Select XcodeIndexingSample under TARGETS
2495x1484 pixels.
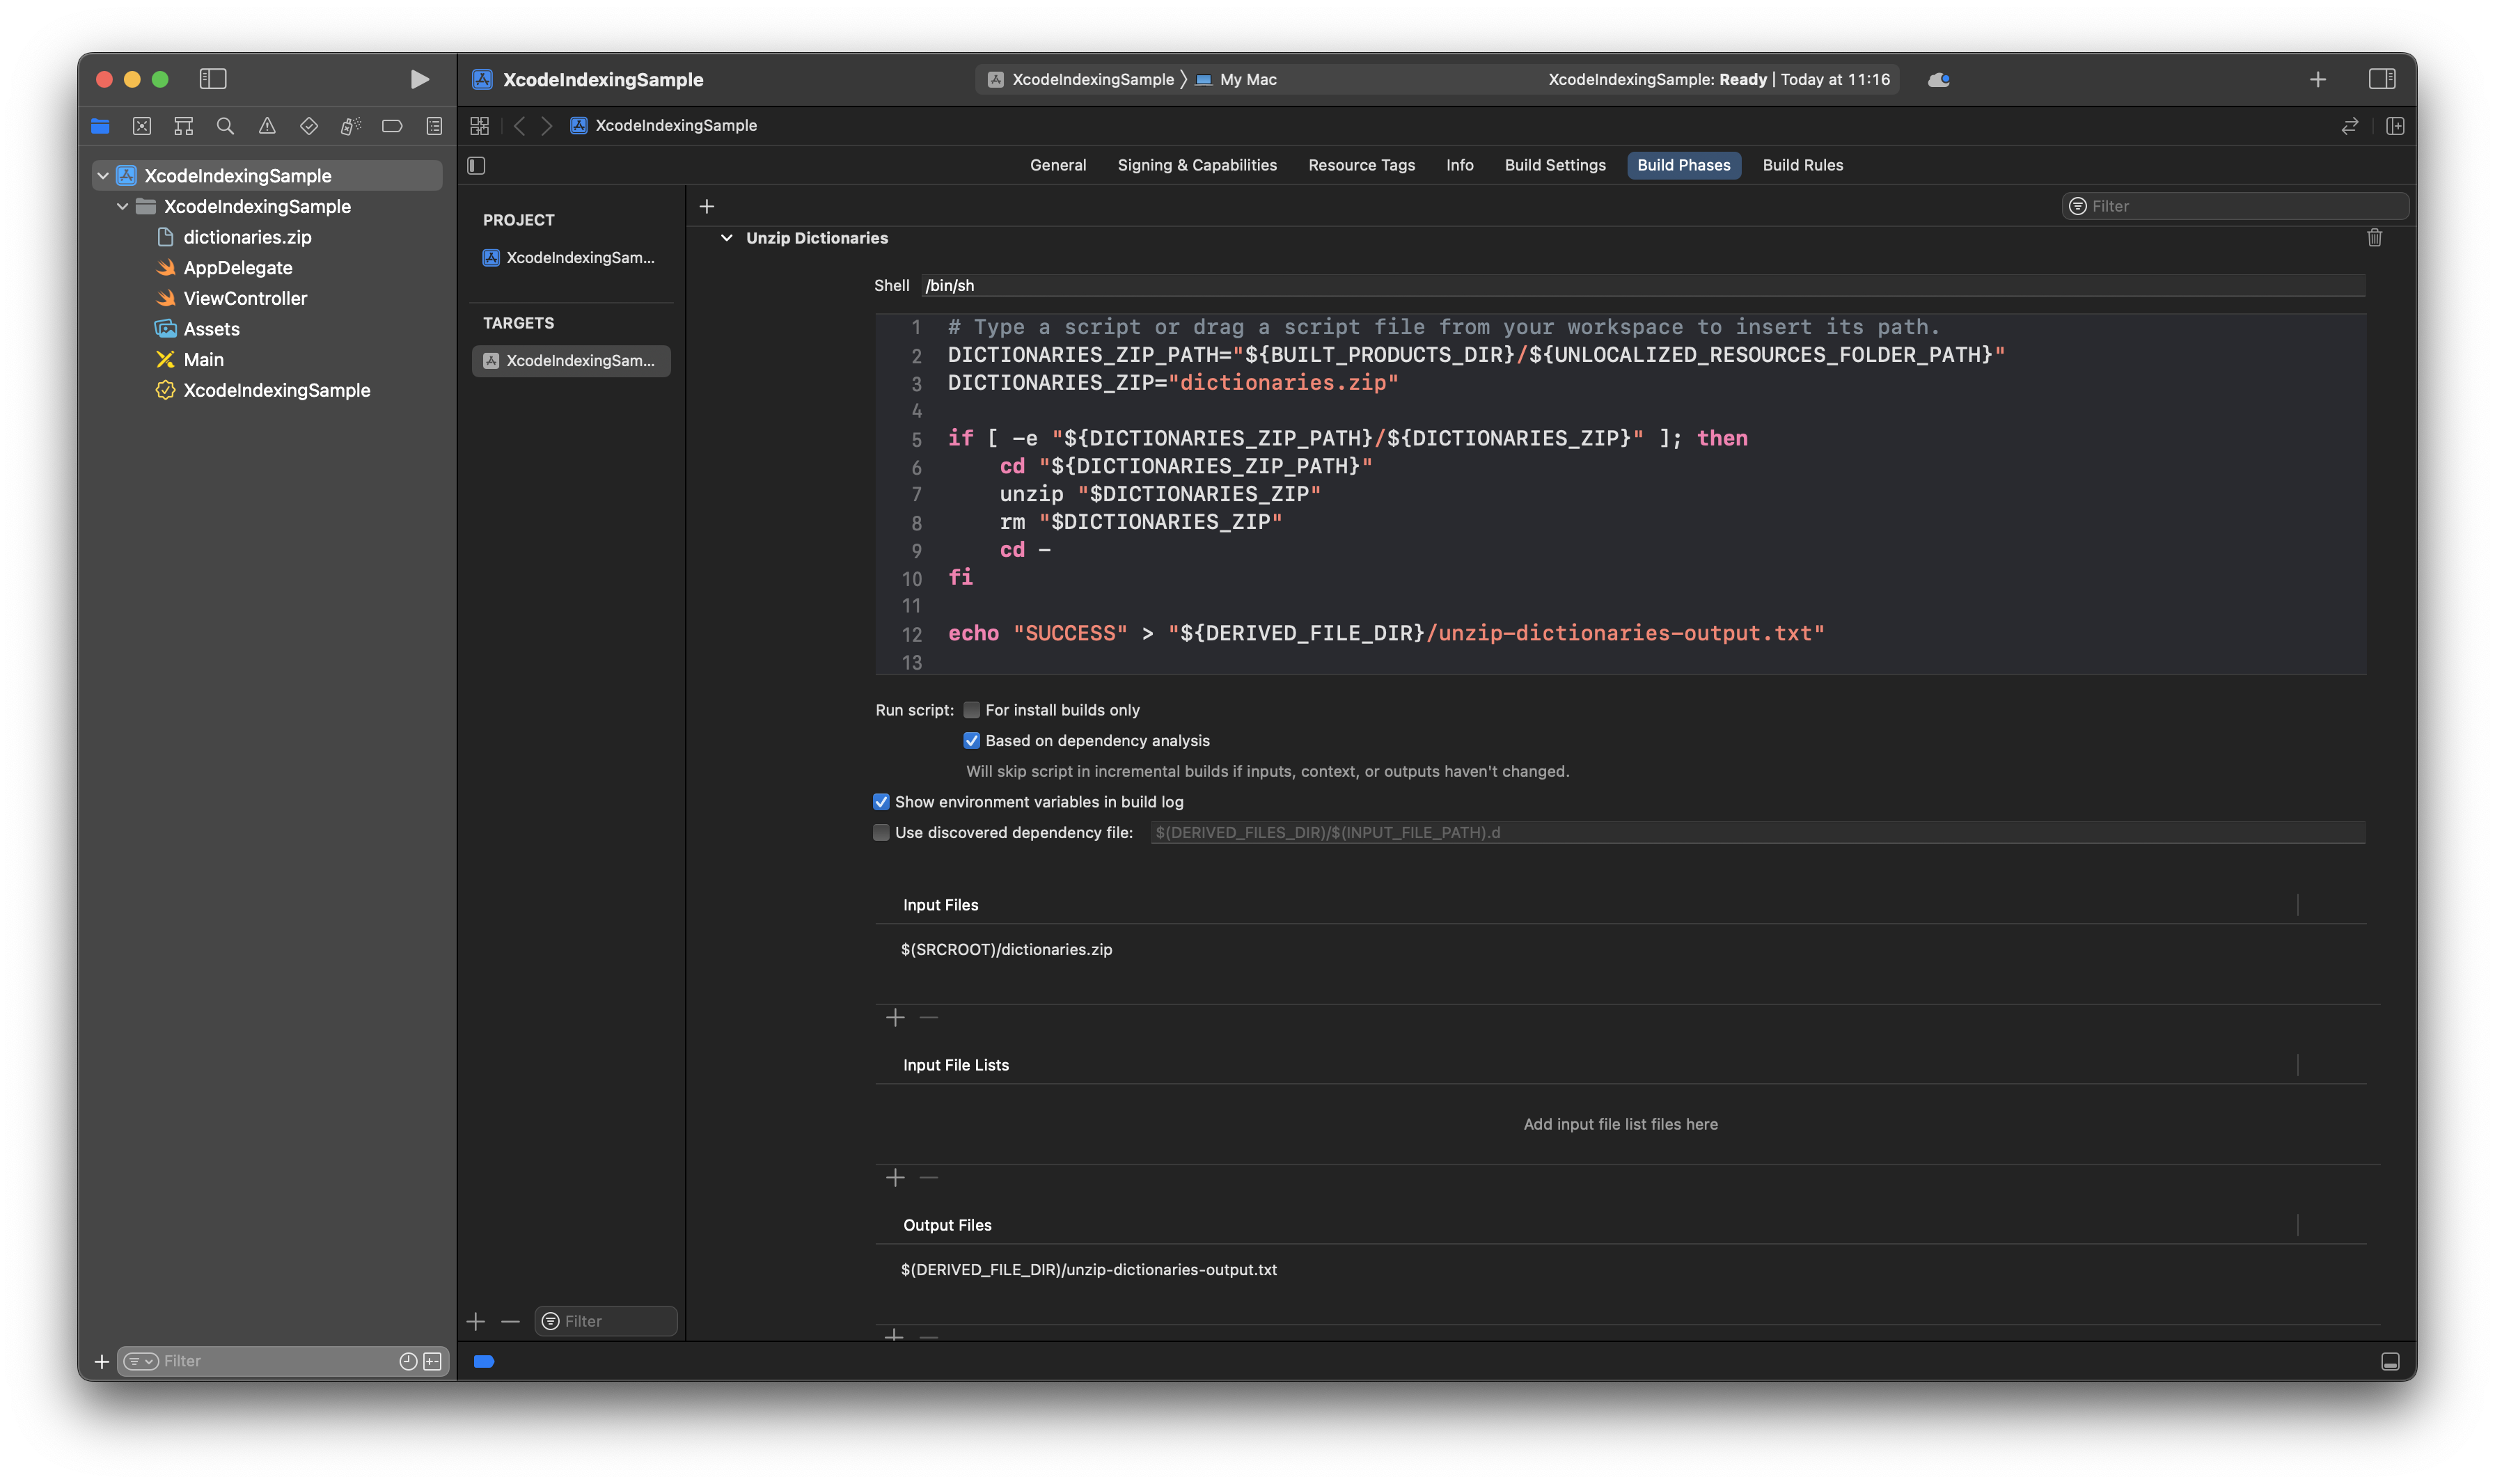(570, 361)
